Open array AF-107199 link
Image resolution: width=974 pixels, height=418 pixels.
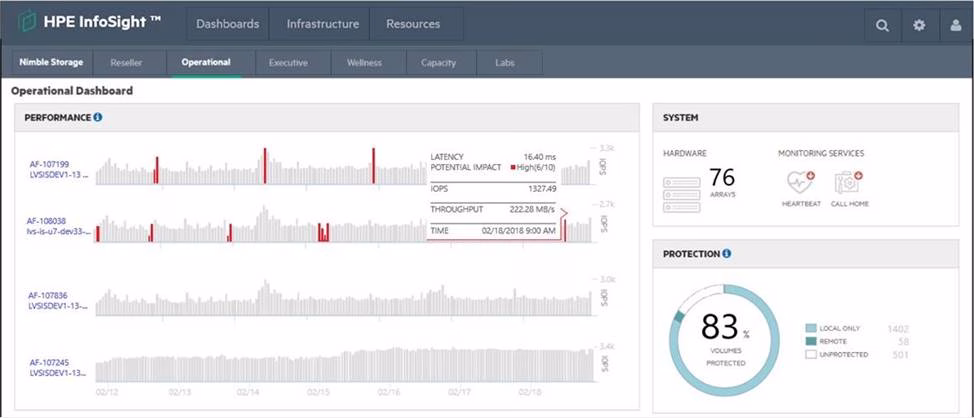pyautogui.click(x=48, y=163)
